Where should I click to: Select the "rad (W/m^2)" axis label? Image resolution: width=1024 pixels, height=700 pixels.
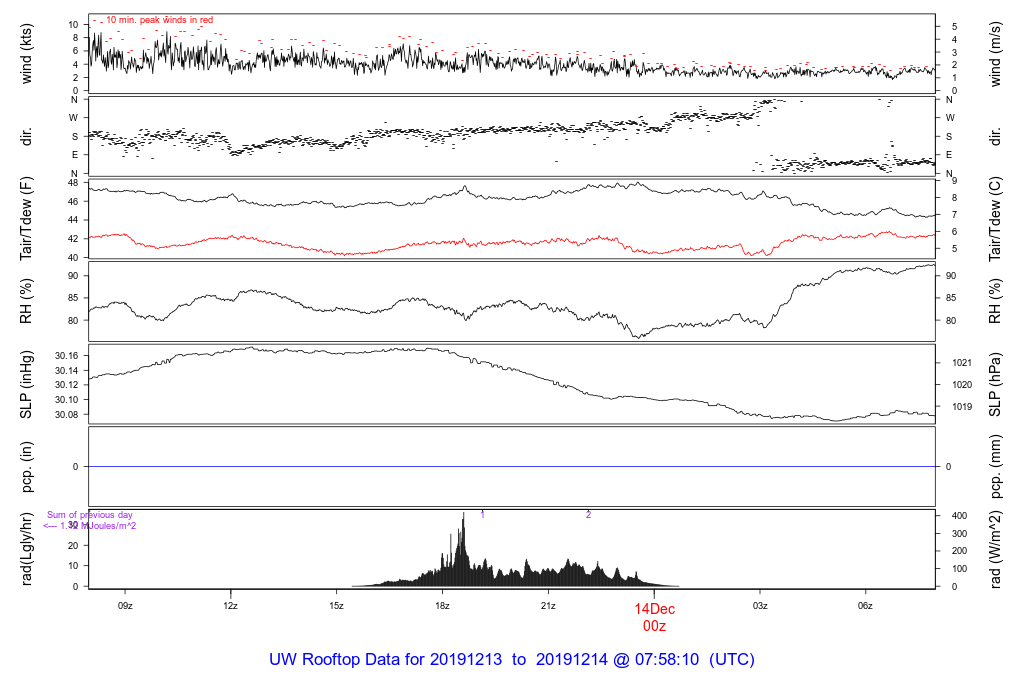pos(995,549)
